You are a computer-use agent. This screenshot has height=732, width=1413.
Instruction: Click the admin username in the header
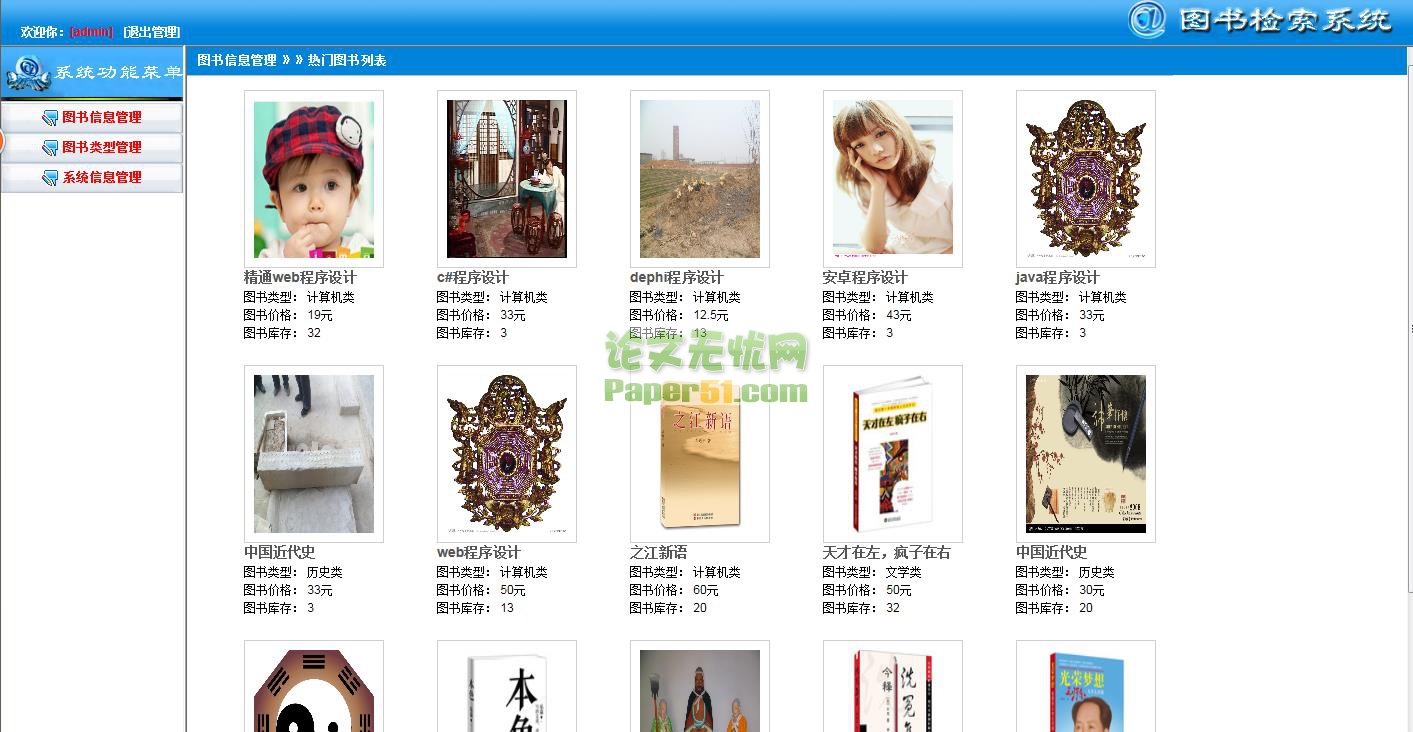92,32
